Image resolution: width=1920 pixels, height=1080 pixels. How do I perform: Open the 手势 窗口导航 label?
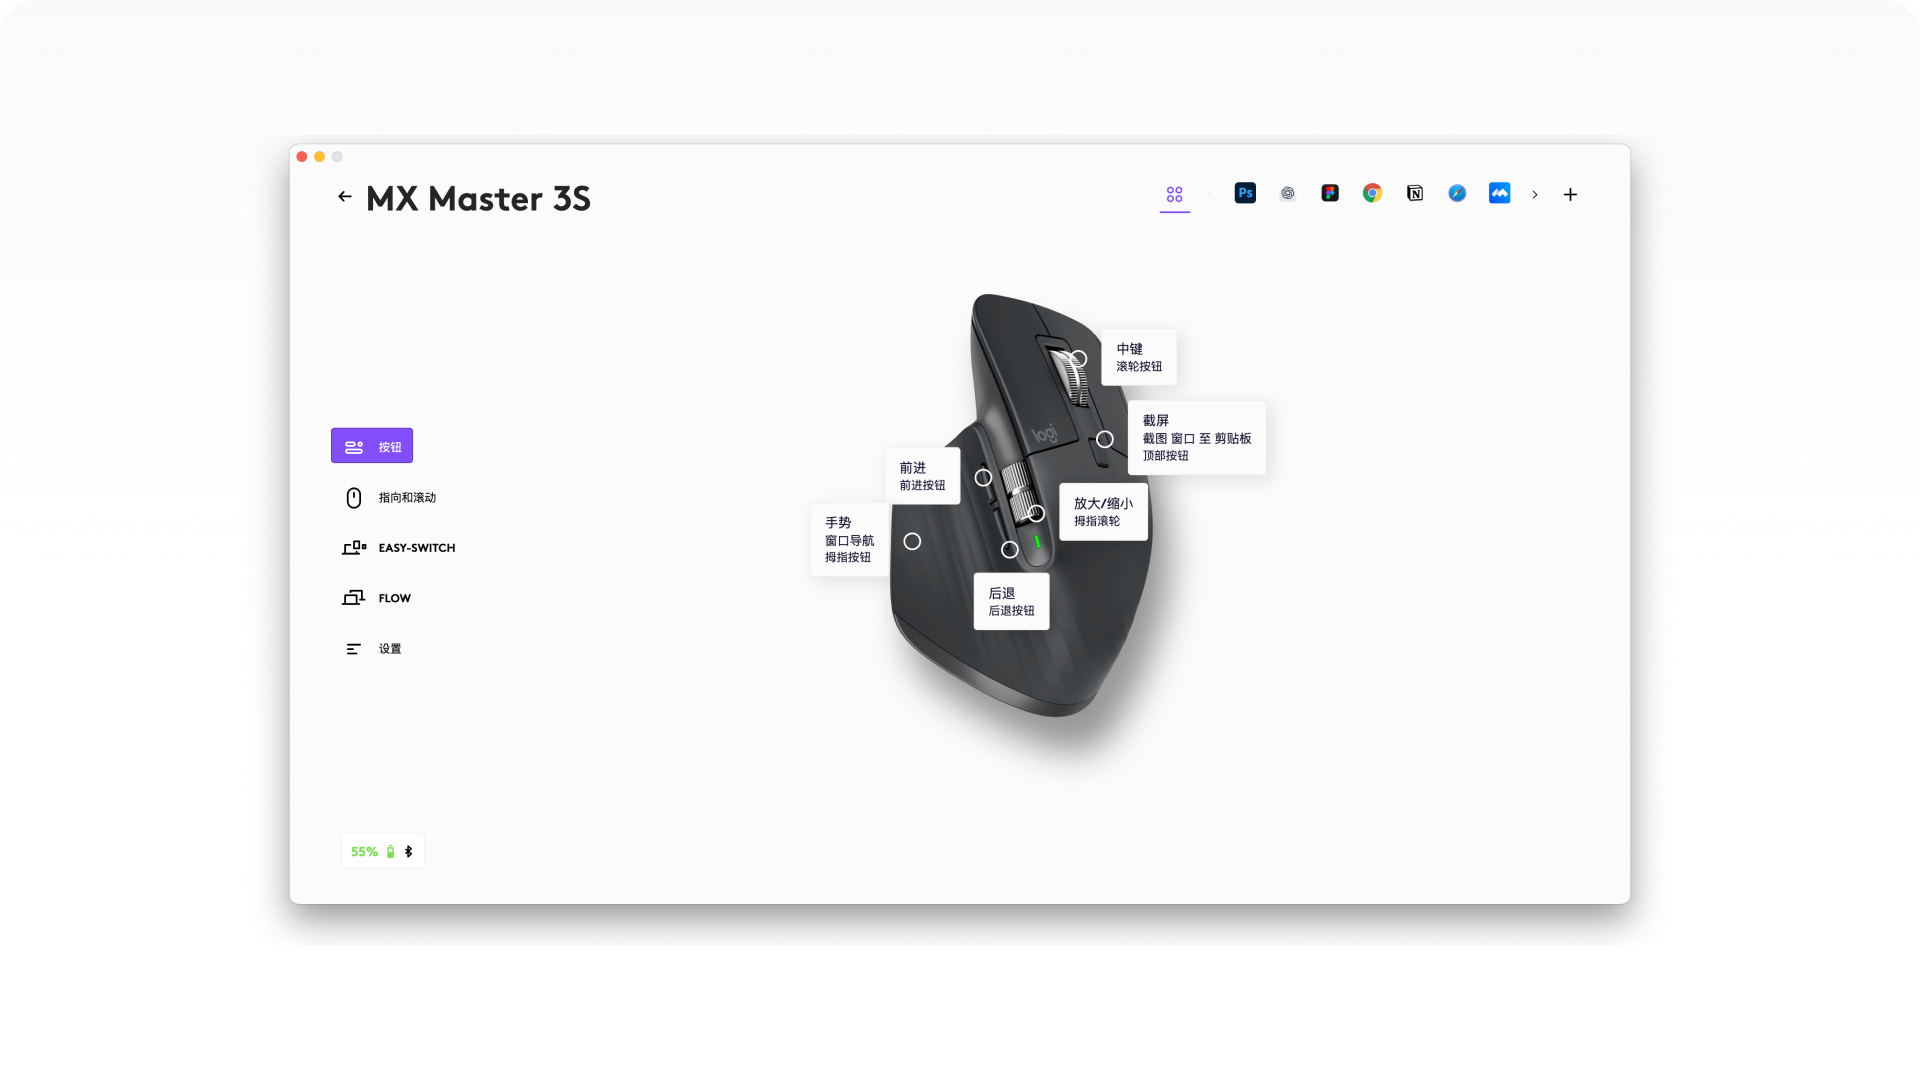(x=849, y=539)
